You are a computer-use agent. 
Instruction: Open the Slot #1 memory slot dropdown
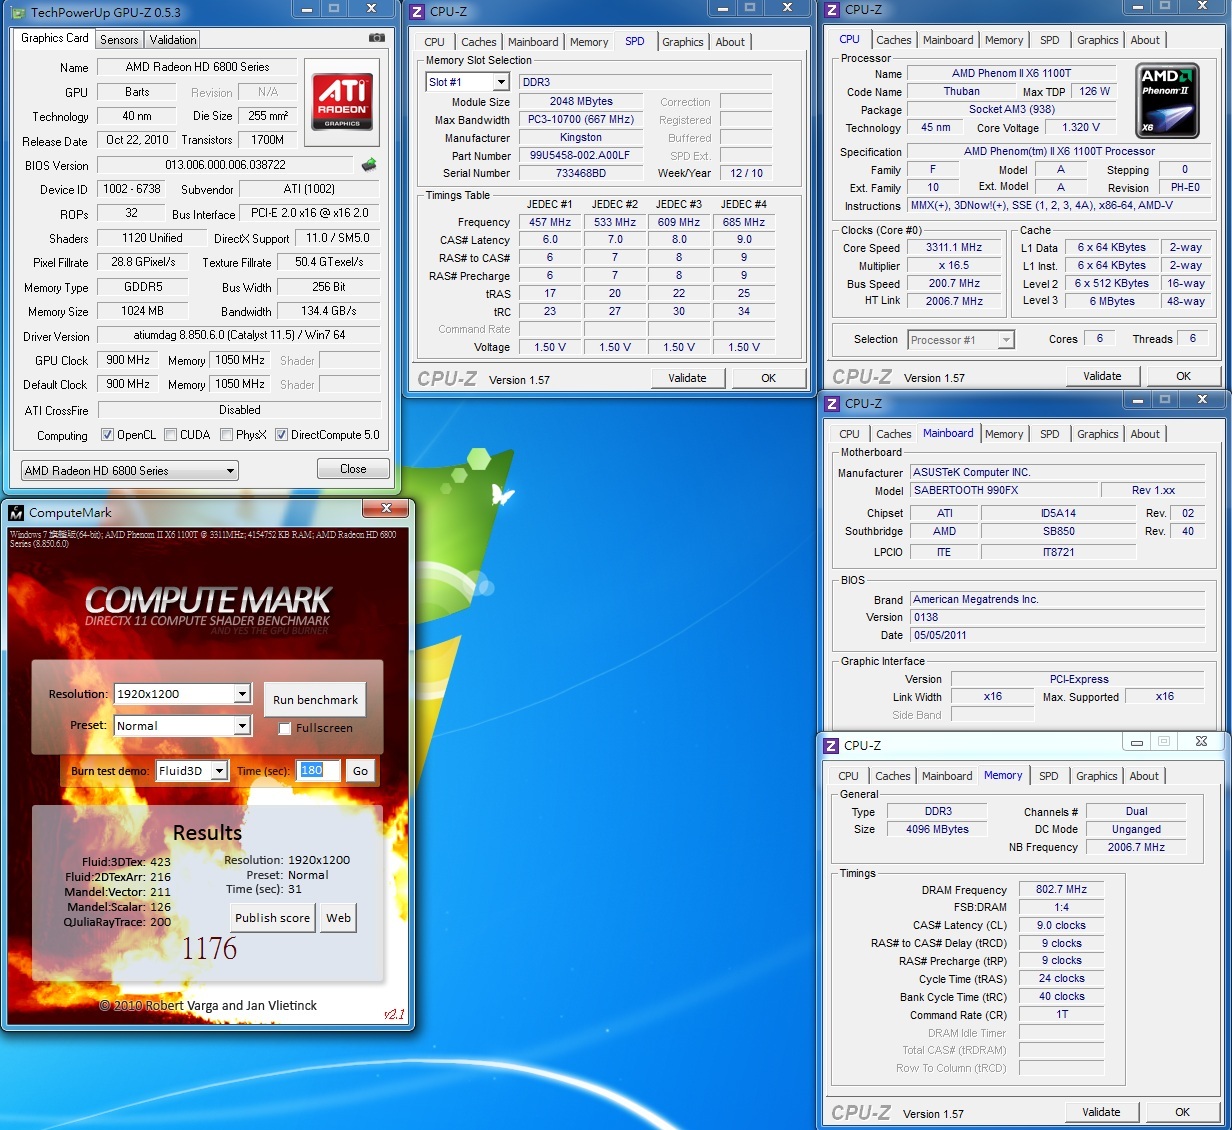pos(501,82)
